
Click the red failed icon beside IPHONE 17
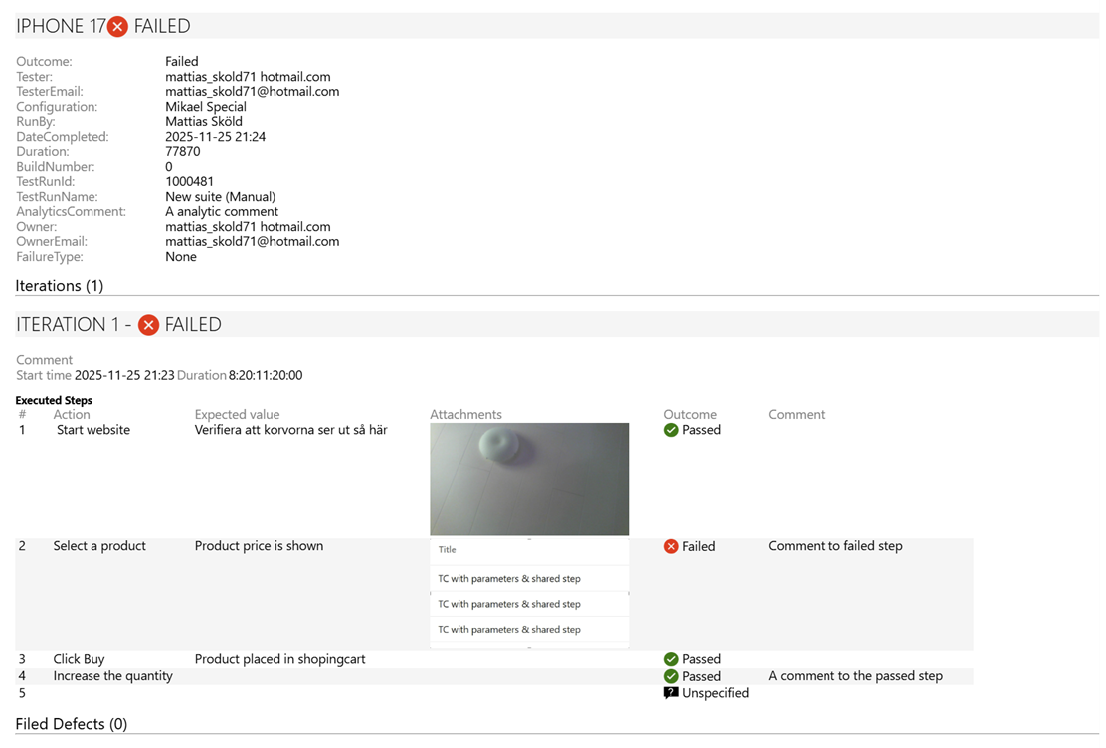[x=117, y=27]
